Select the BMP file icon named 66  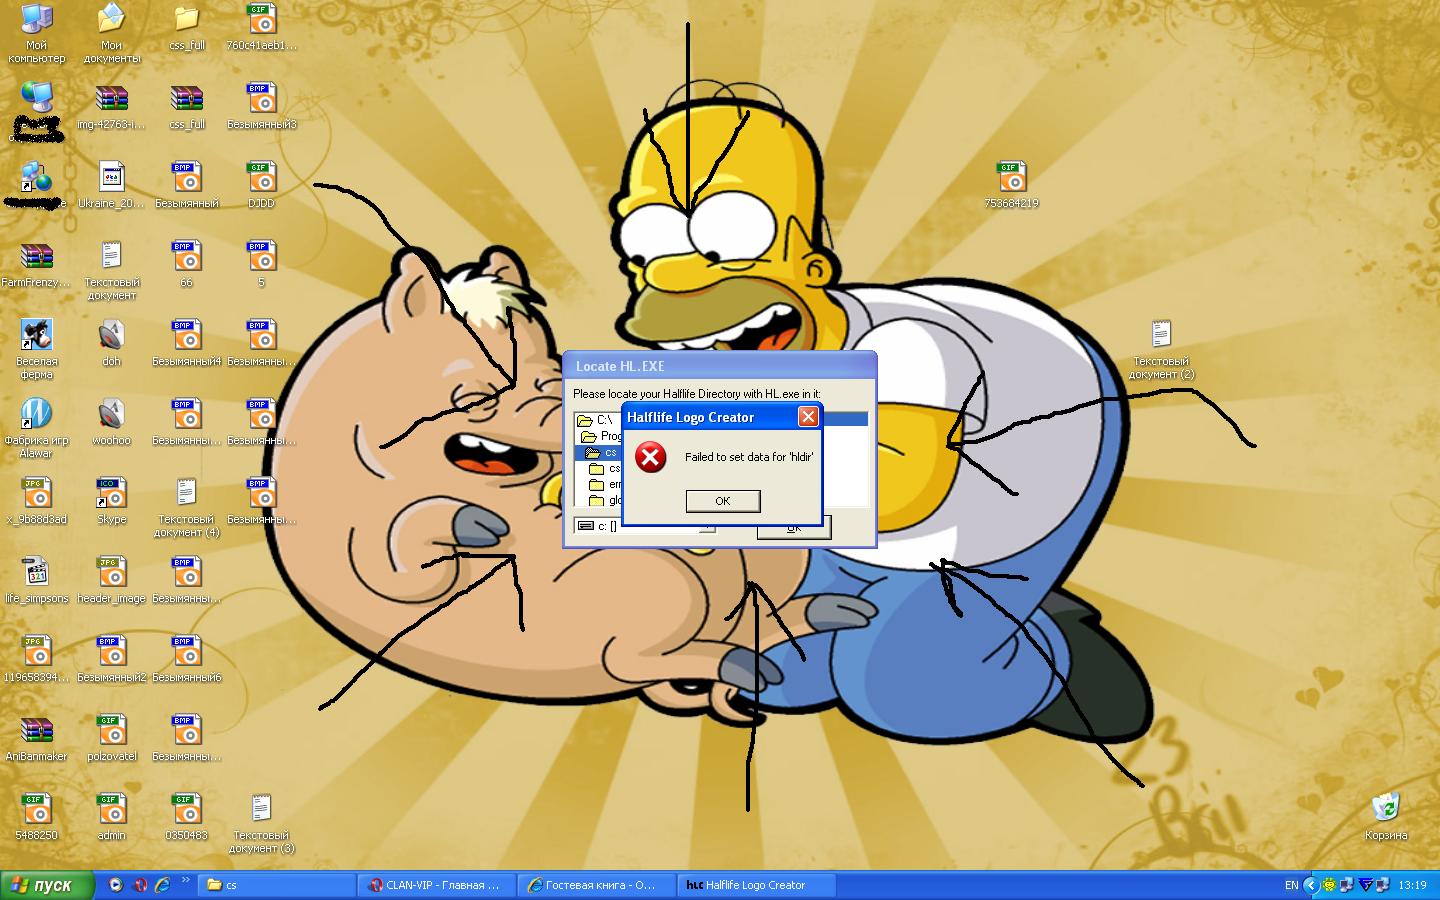pos(187,265)
